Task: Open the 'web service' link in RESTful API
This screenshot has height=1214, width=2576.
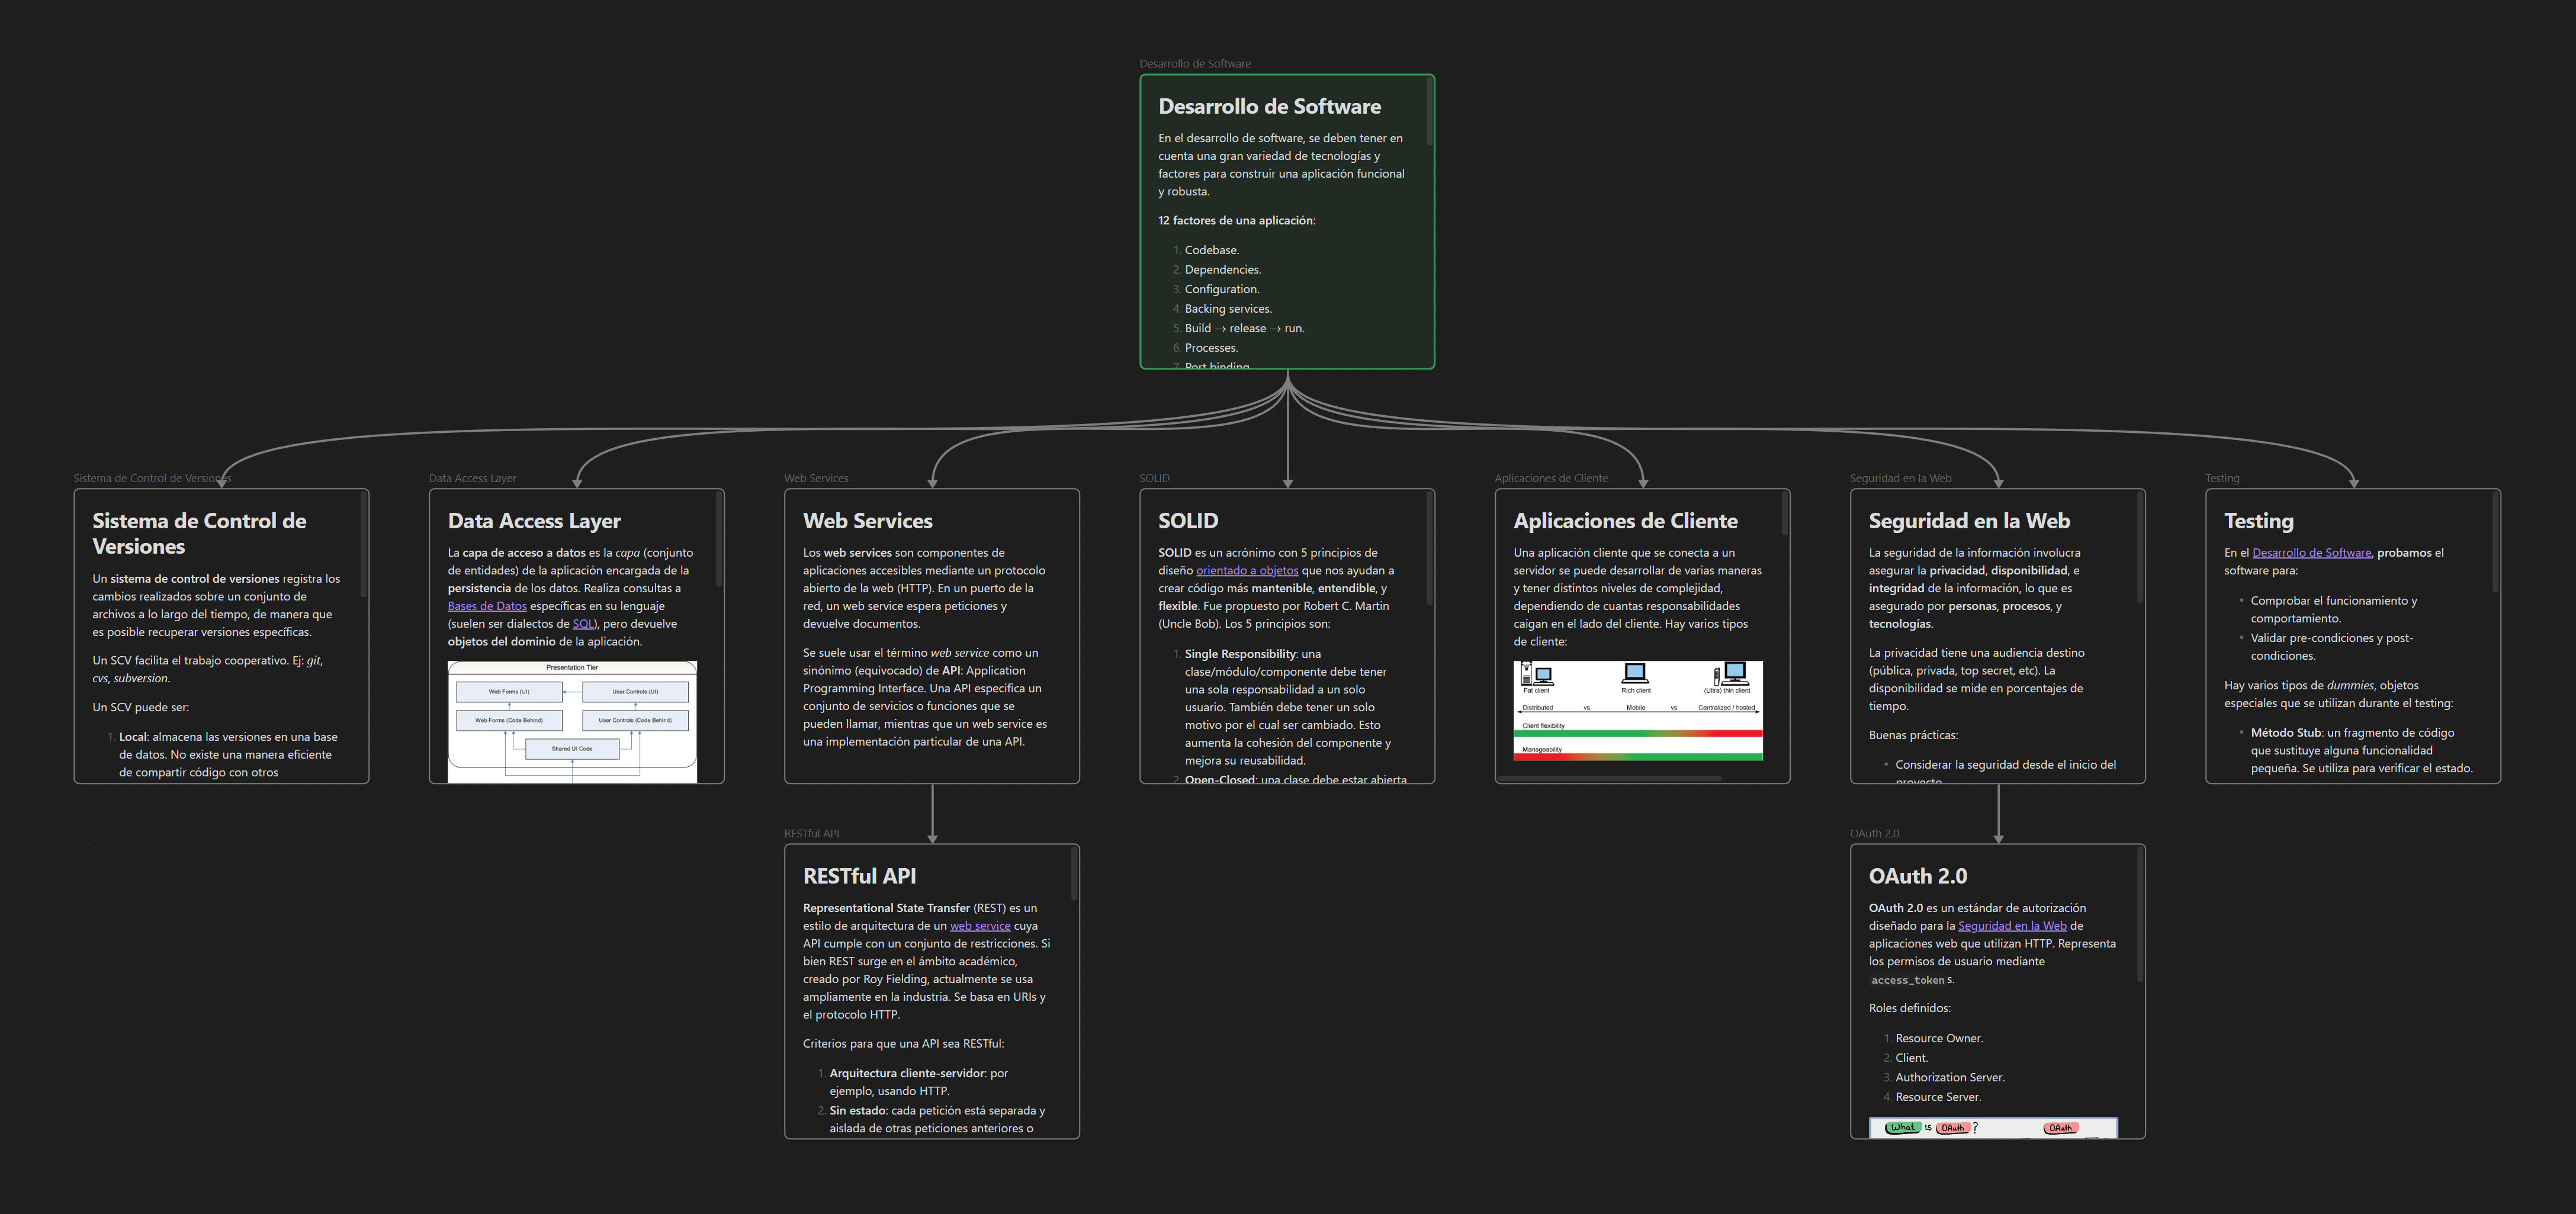Action: (980, 926)
